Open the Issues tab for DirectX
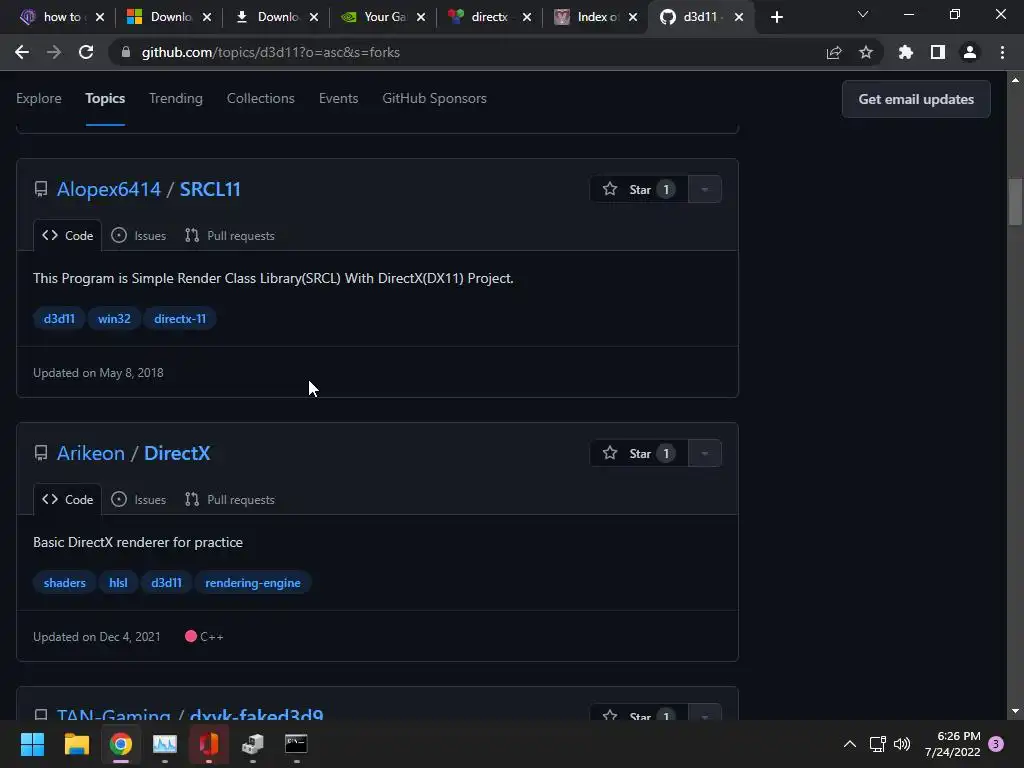The height and width of the screenshot is (768, 1024). point(138,500)
